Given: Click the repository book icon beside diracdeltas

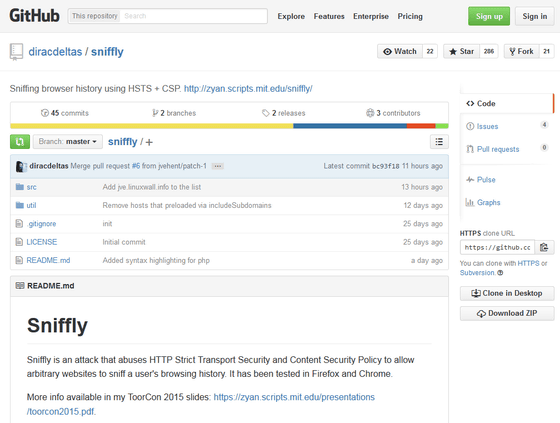Looking at the screenshot, I should (x=16, y=52).
